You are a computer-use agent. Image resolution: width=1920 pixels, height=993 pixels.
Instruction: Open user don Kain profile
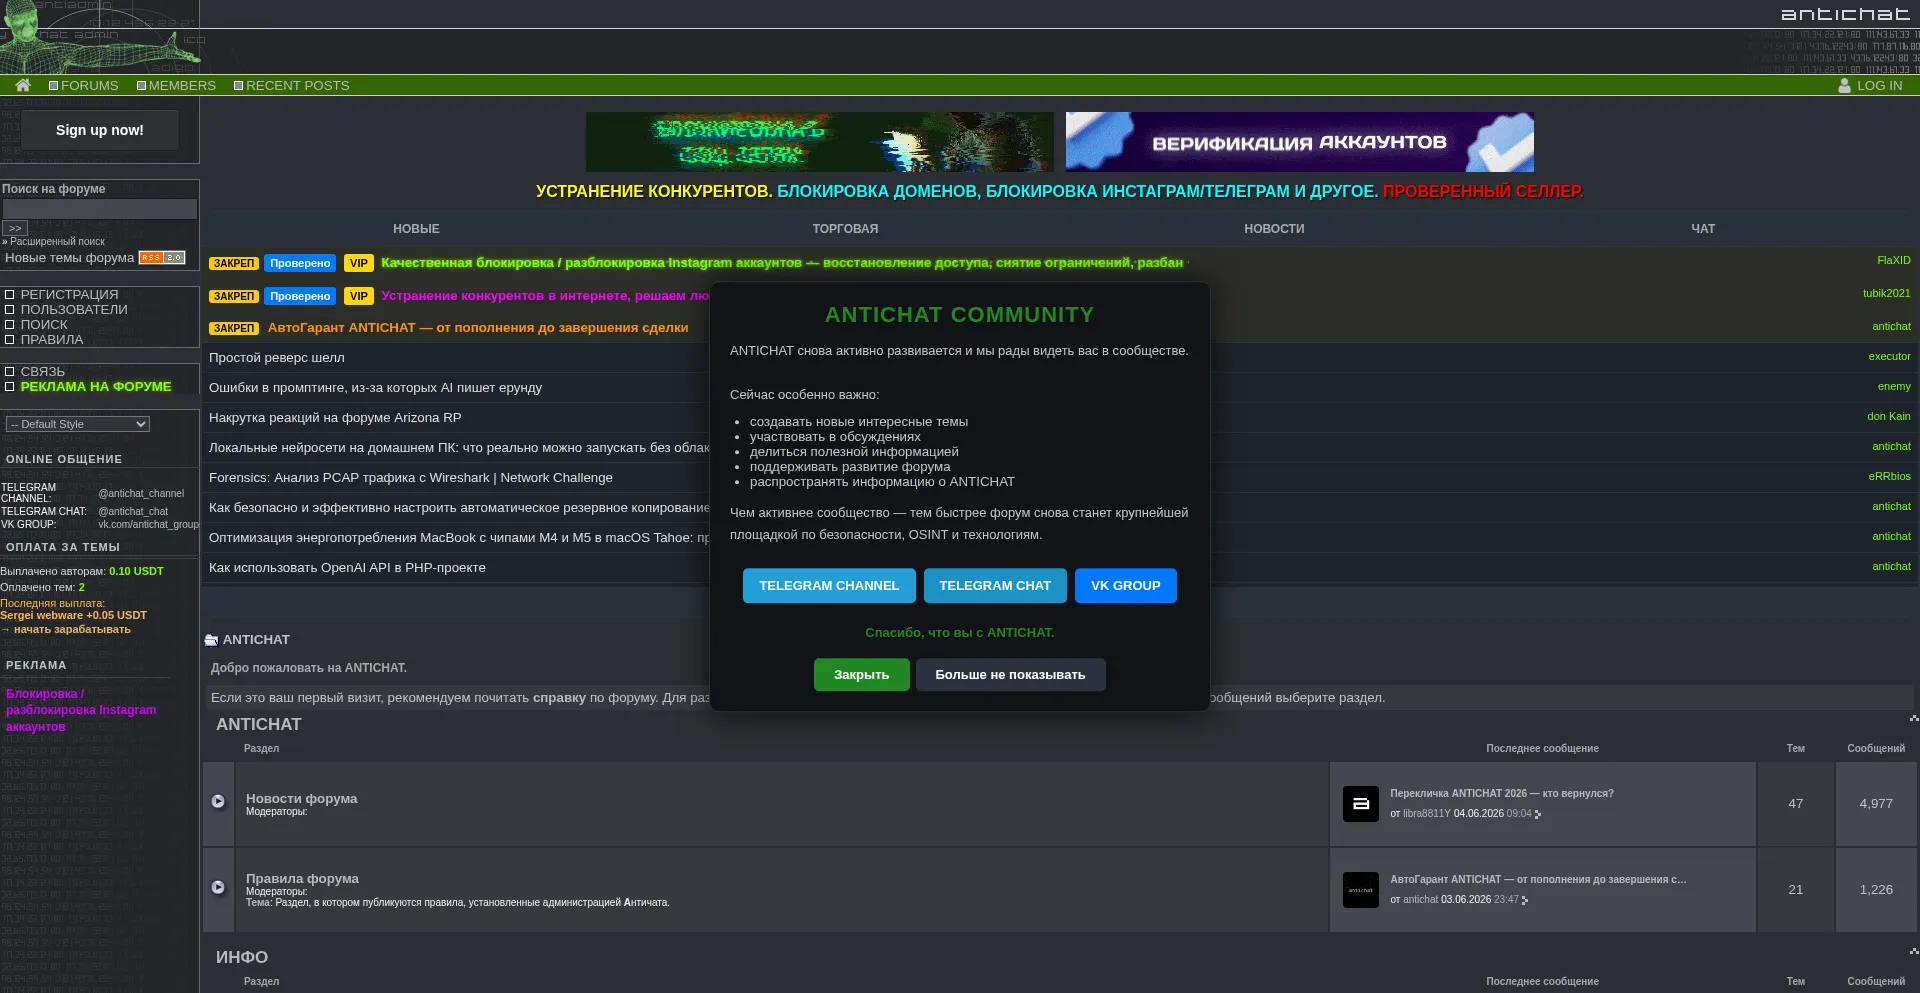coord(1888,416)
